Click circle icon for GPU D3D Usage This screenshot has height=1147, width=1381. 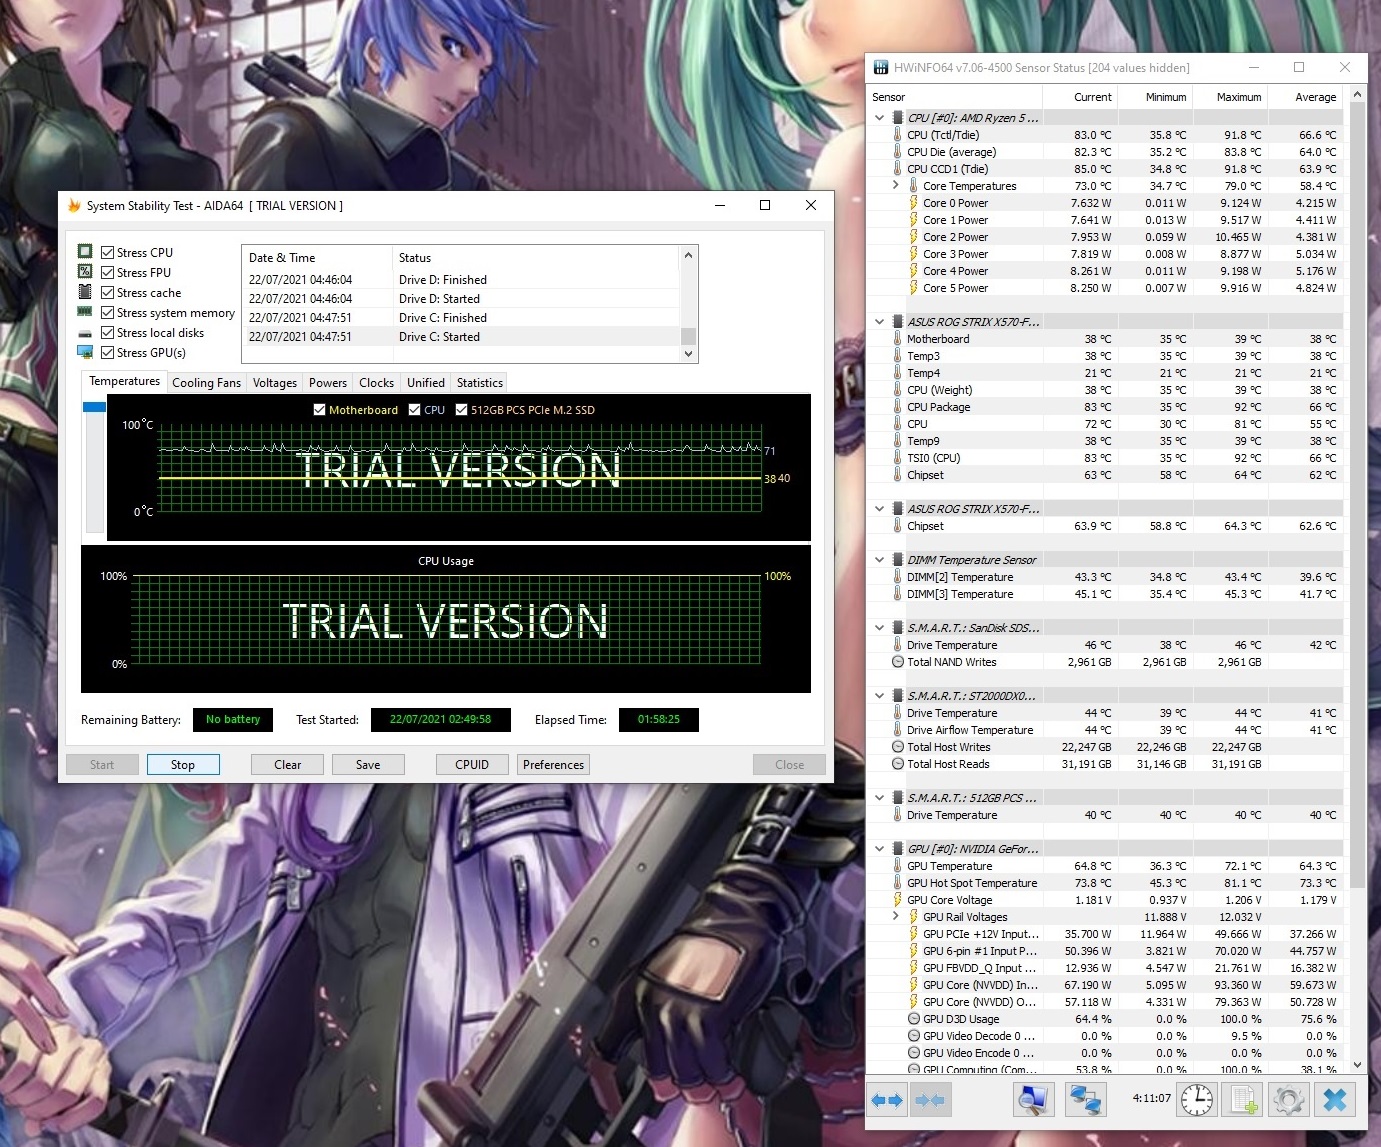coord(913,1019)
